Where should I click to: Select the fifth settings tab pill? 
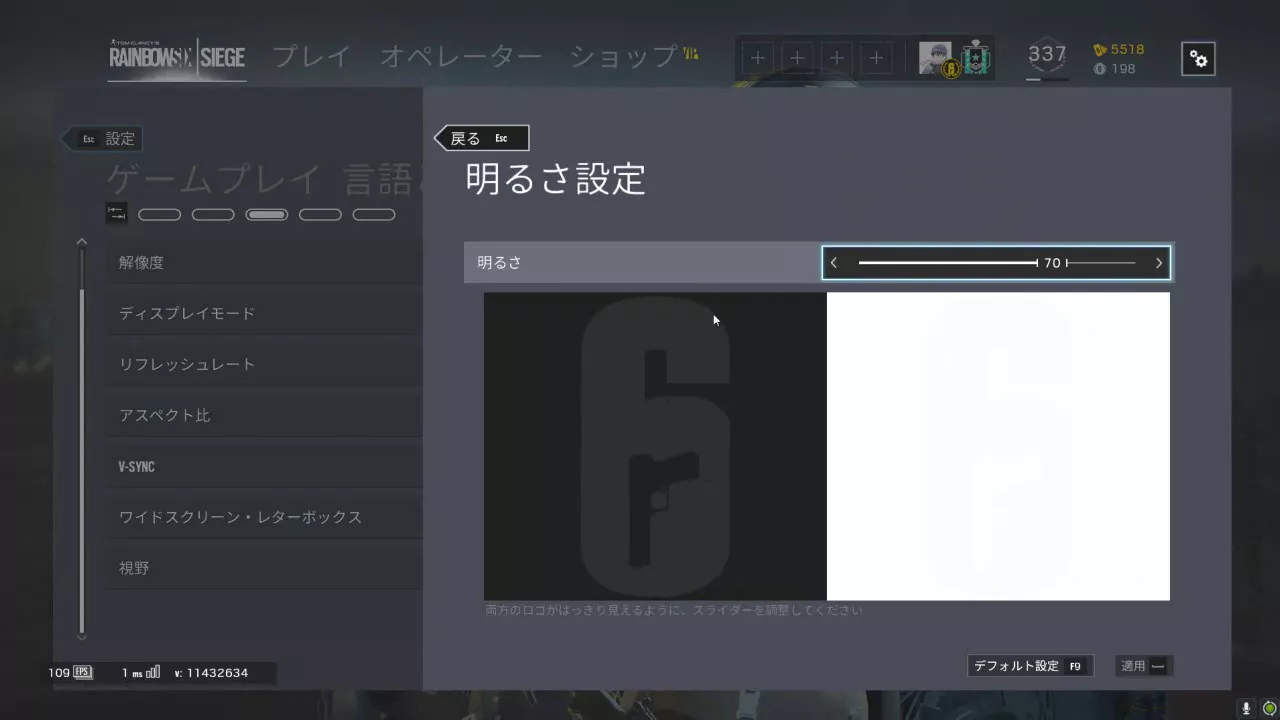374,214
